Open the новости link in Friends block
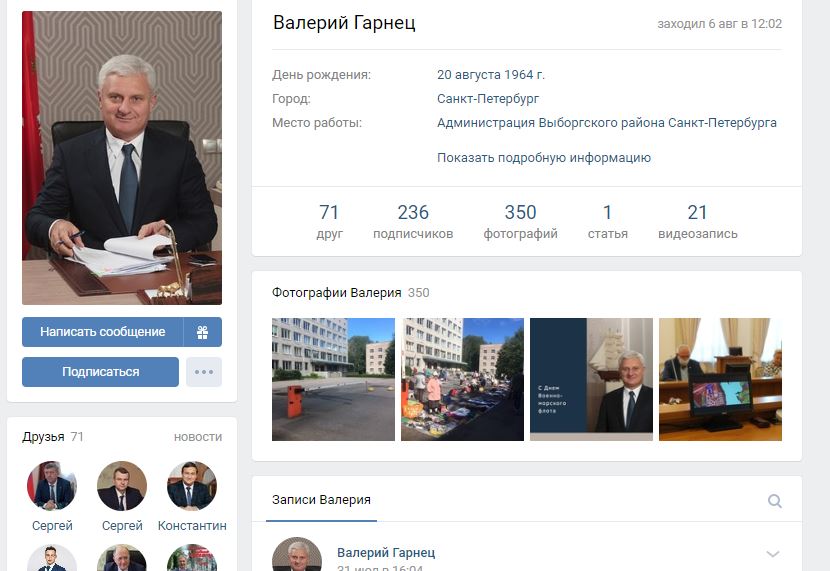Viewport: 830px width, 571px height. (198, 437)
